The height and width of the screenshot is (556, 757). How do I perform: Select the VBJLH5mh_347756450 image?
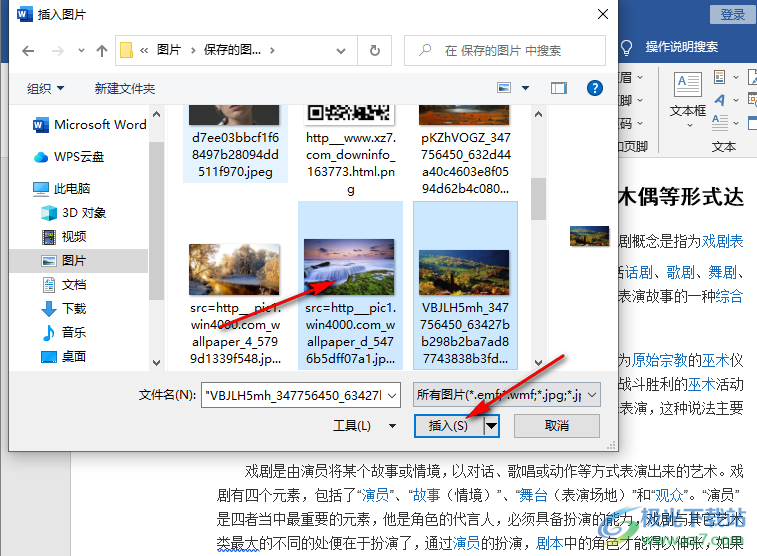465,286
